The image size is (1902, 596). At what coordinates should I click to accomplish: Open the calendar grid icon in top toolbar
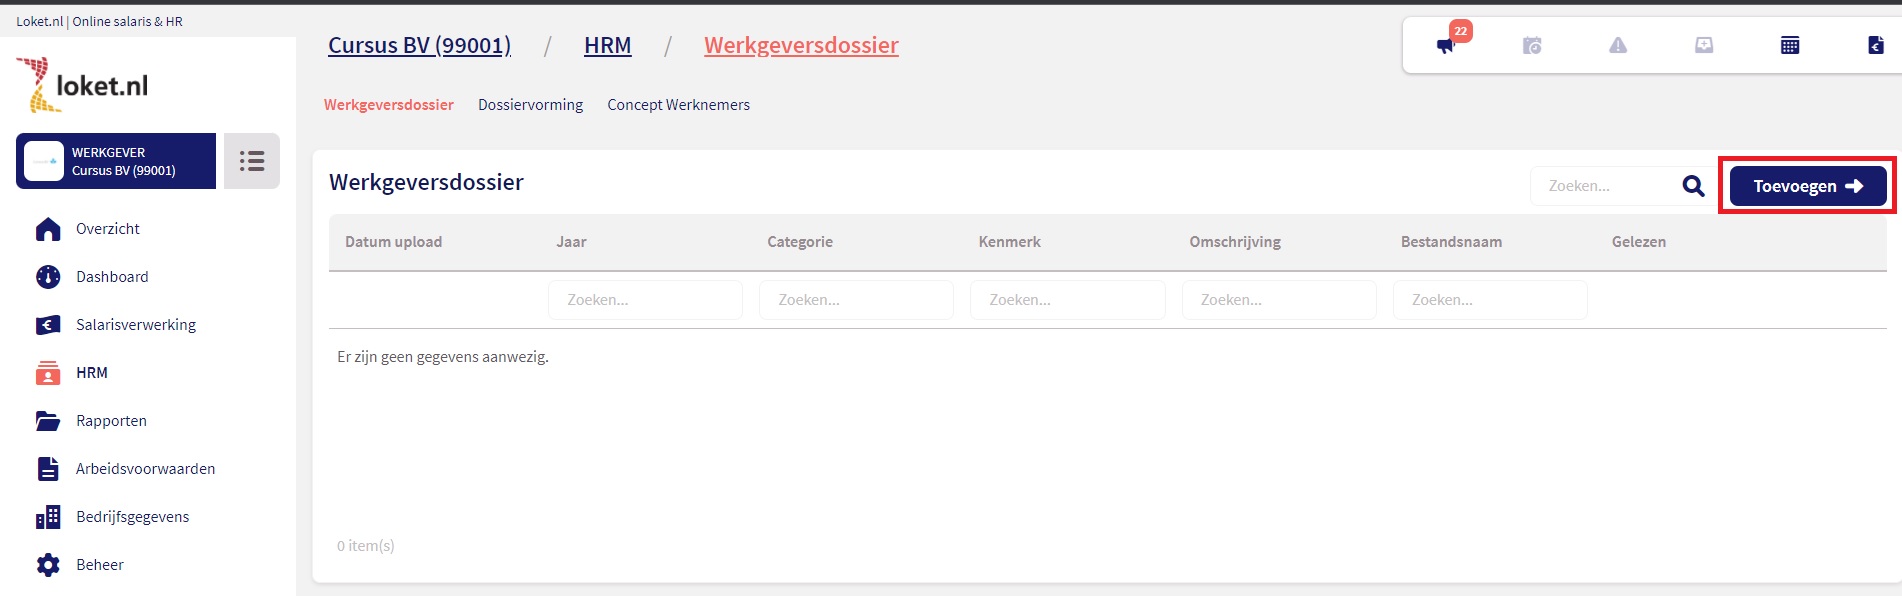pyautogui.click(x=1790, y=45)
